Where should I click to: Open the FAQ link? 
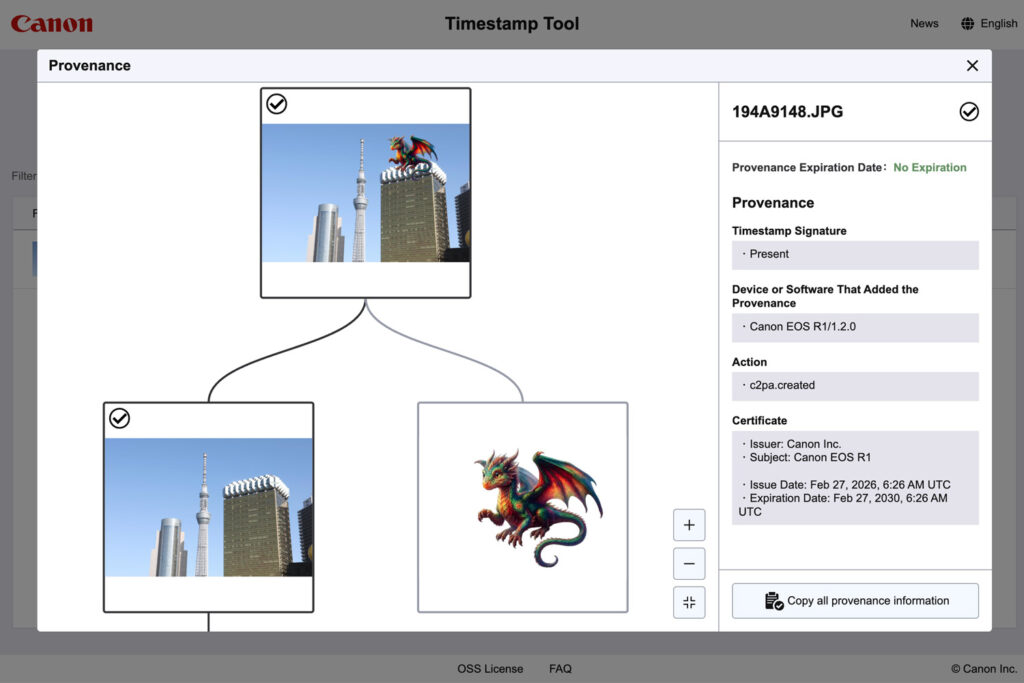(560, 669)
